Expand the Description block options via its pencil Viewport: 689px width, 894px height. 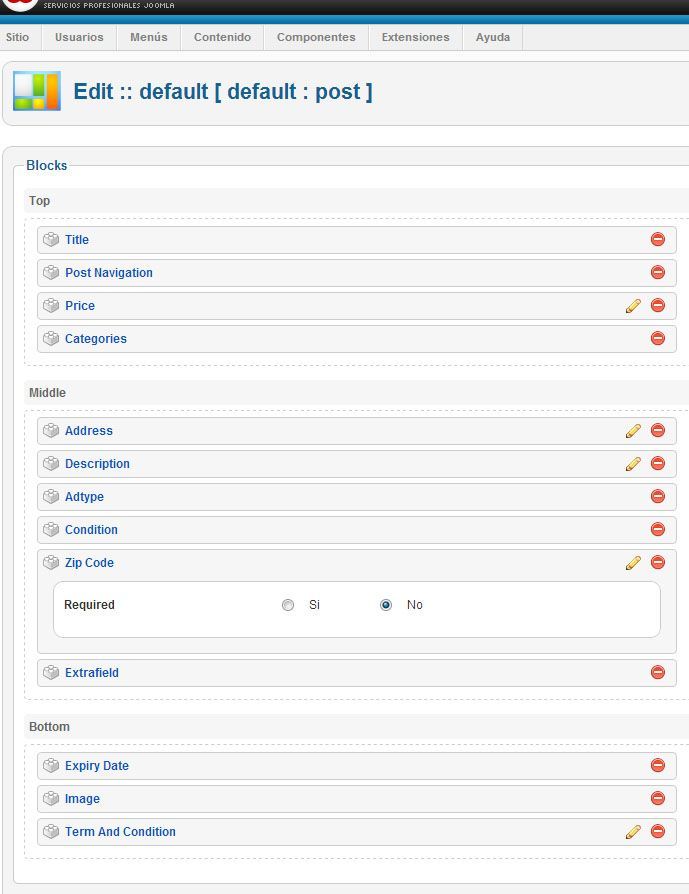633,464
